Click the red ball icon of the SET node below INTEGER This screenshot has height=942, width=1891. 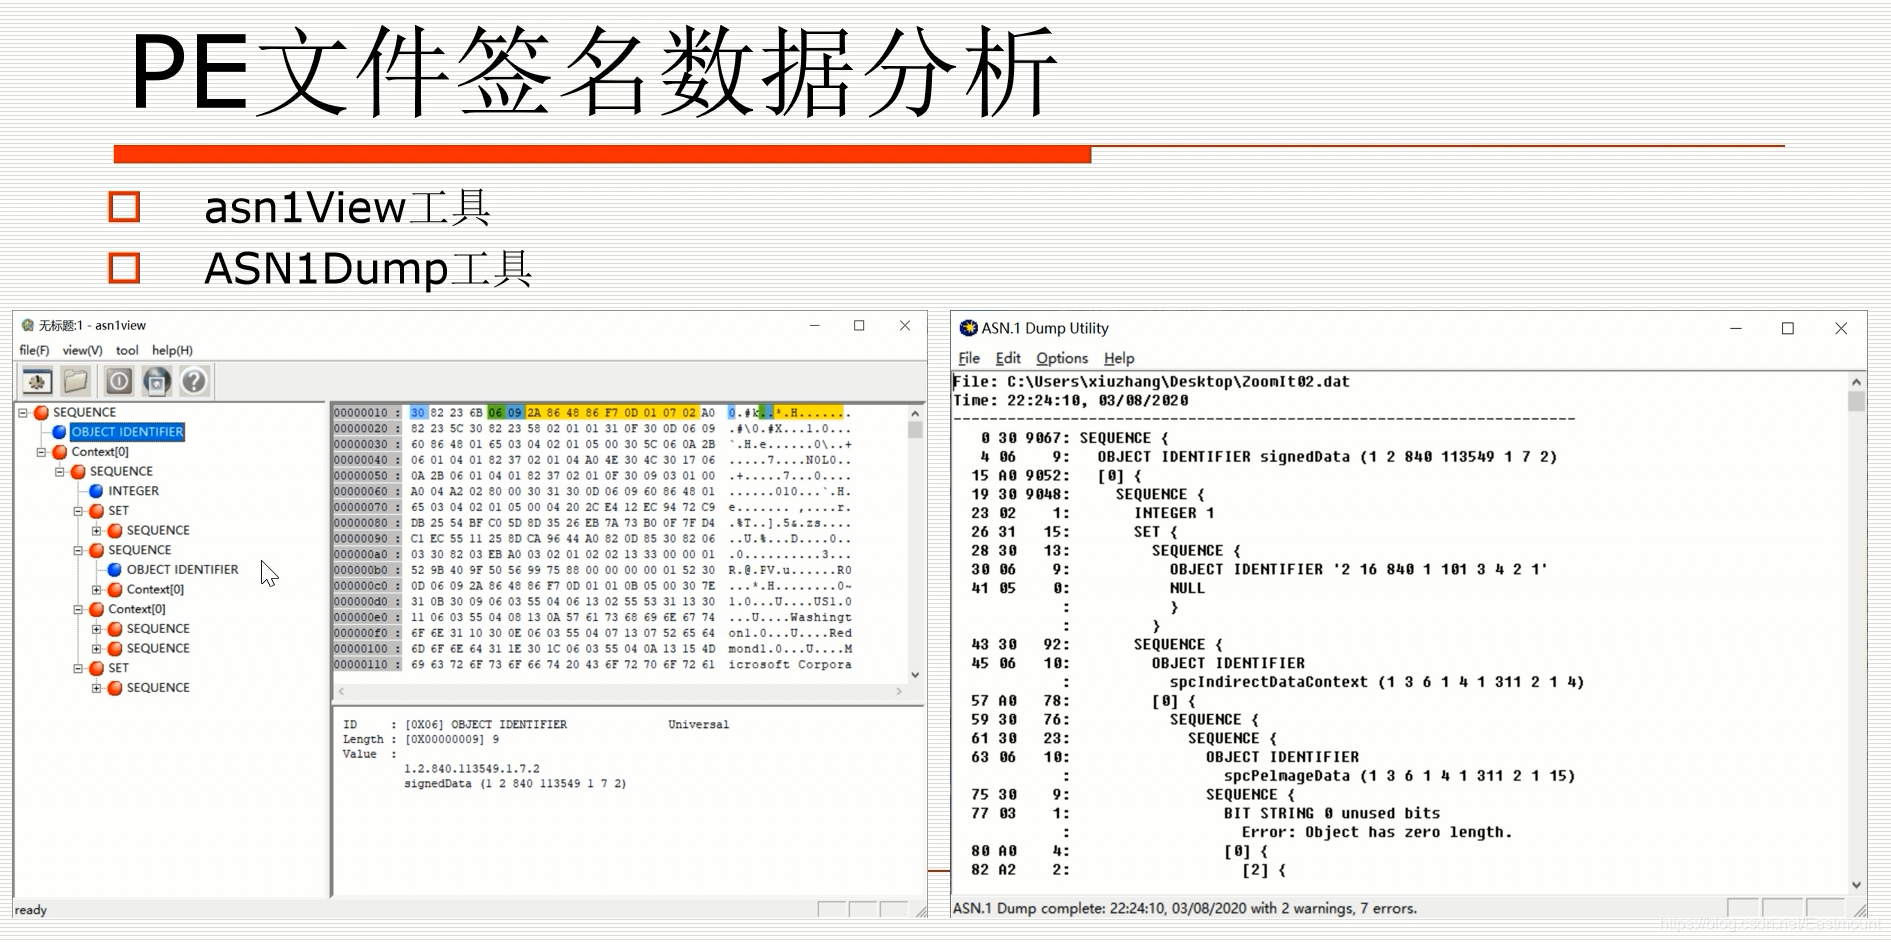click(x=96, y=511)
